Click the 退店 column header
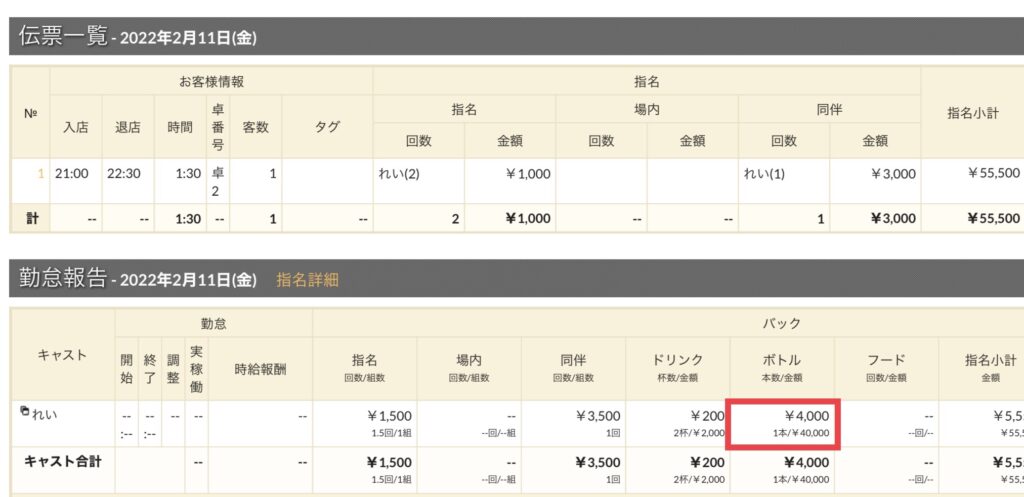 tap(128, 127)
